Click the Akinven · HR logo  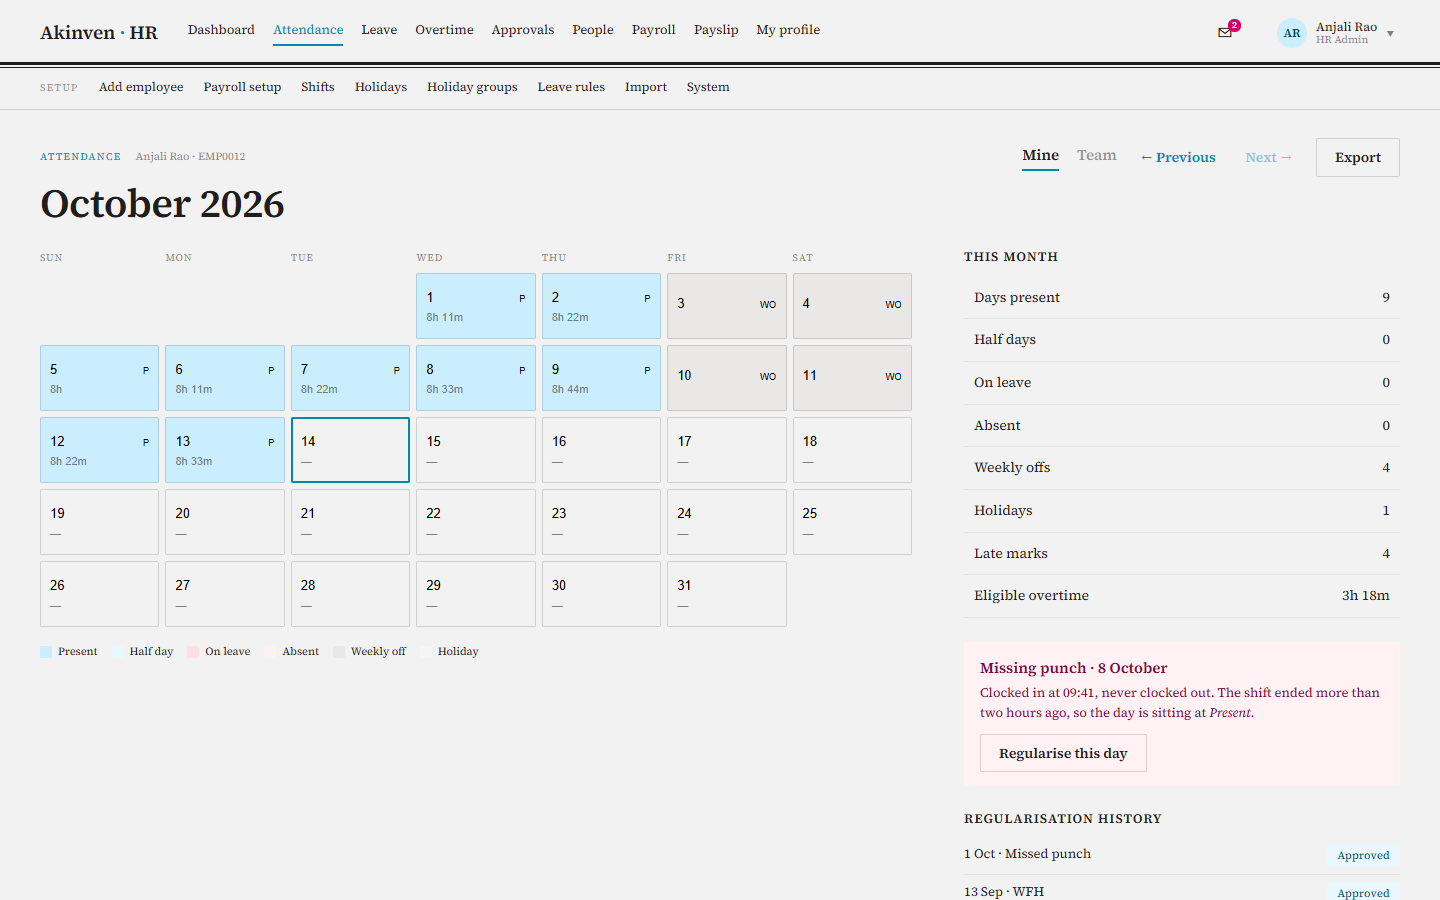[99, 32]
